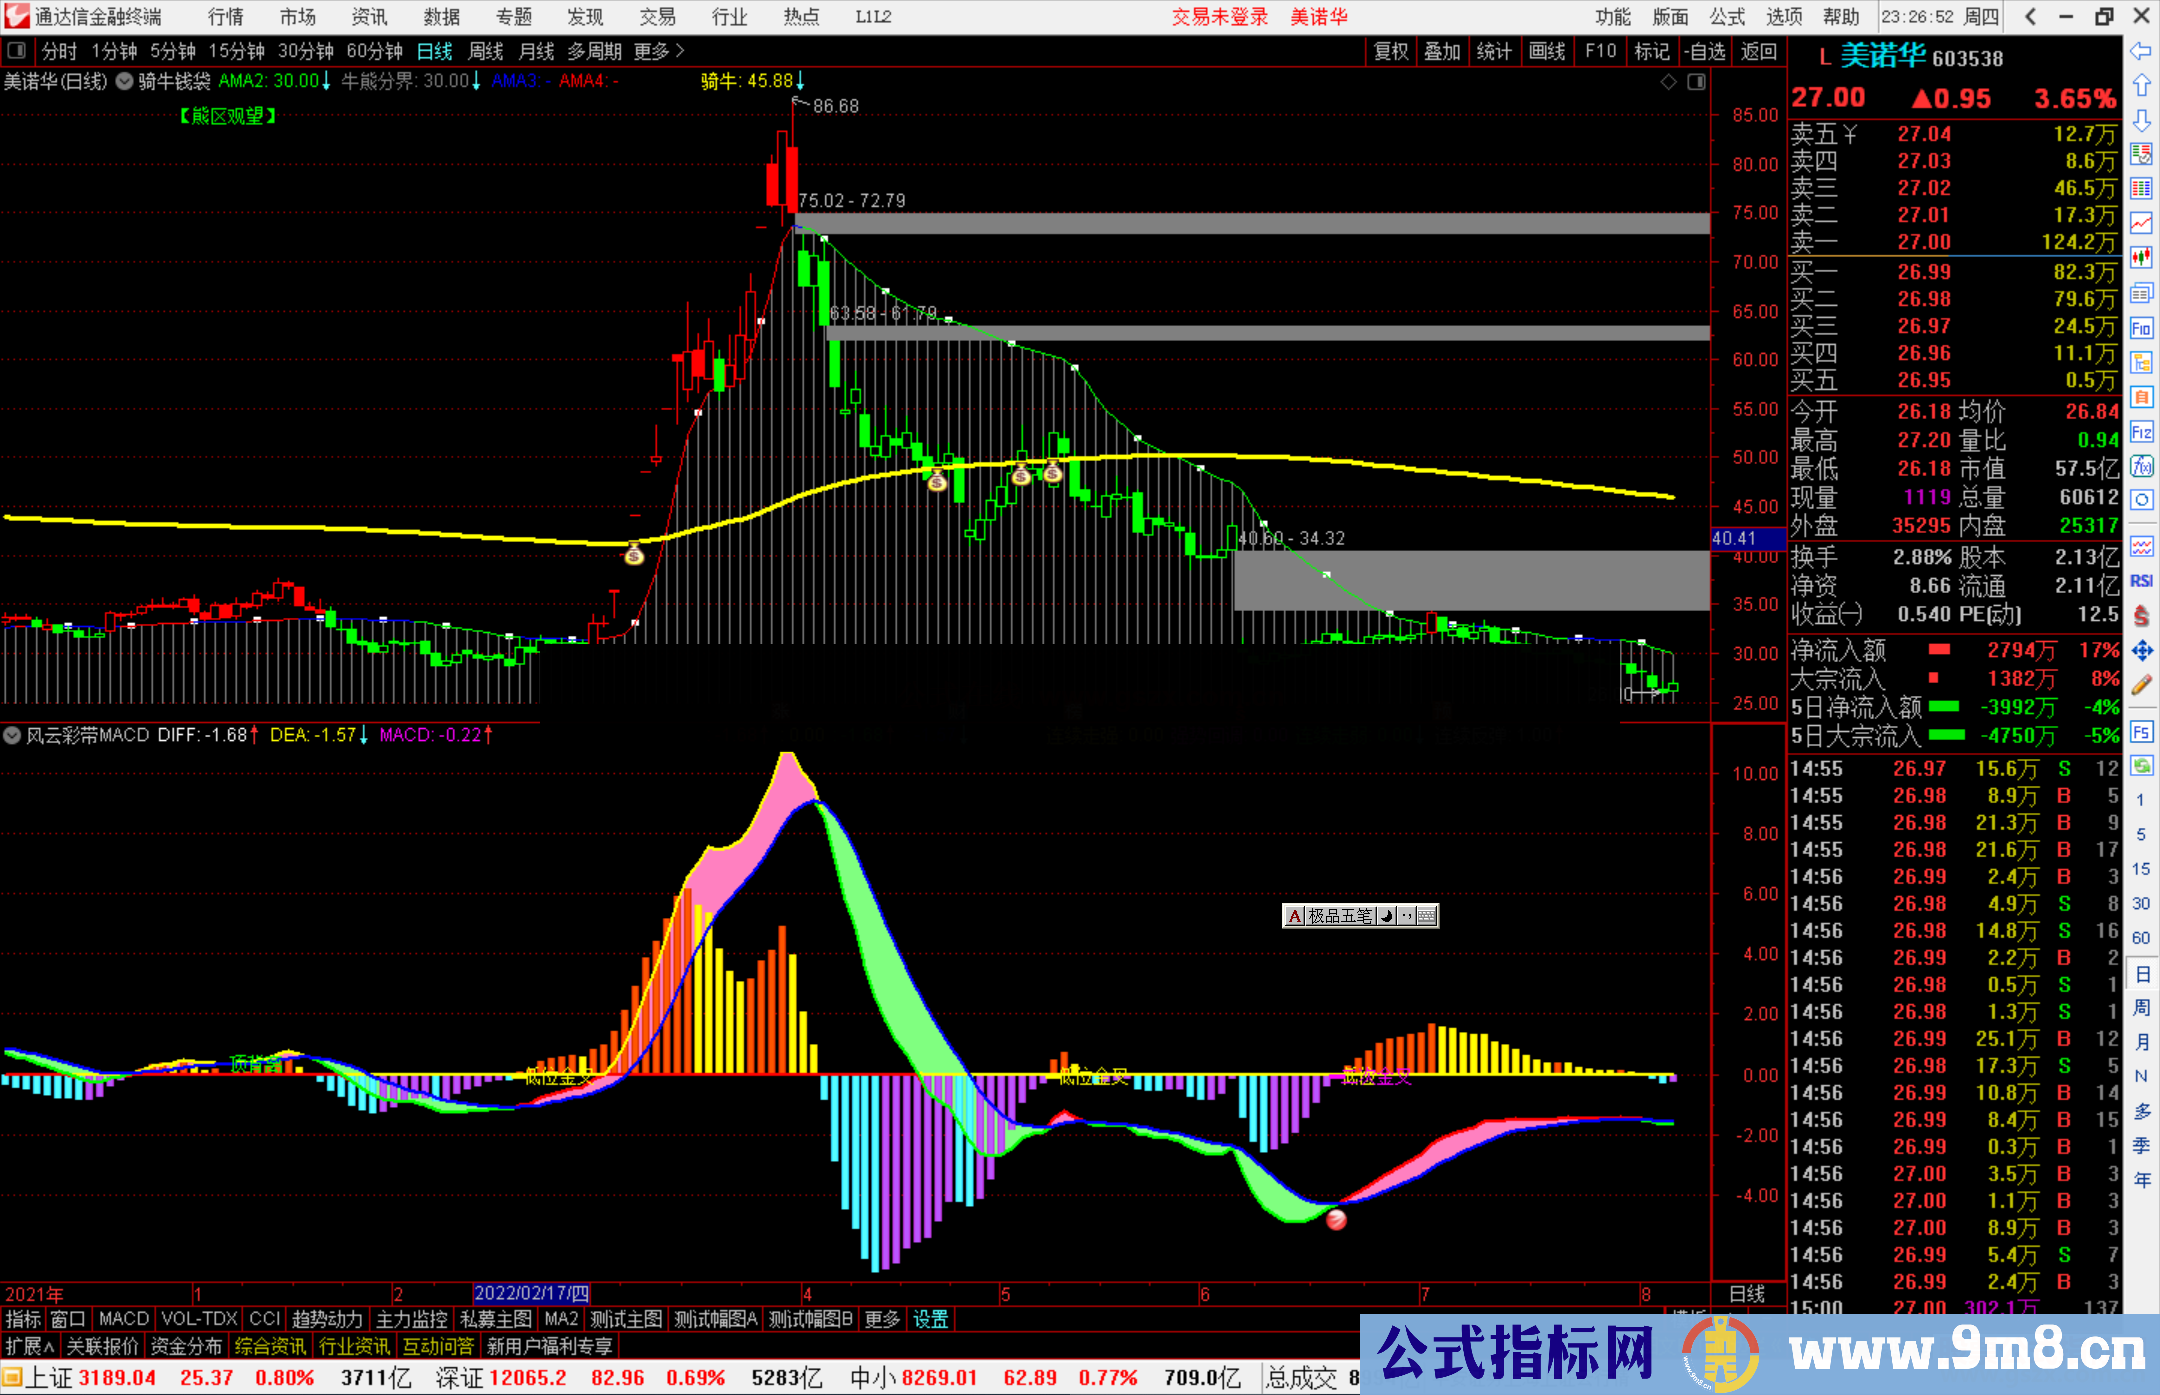Image resolution: width=2160 pixels, height=1395 pixels.
Task: Open the 风云彩带MACD indicator dropdown arrow
Action: pyautogui.click(x=12, y=735)
